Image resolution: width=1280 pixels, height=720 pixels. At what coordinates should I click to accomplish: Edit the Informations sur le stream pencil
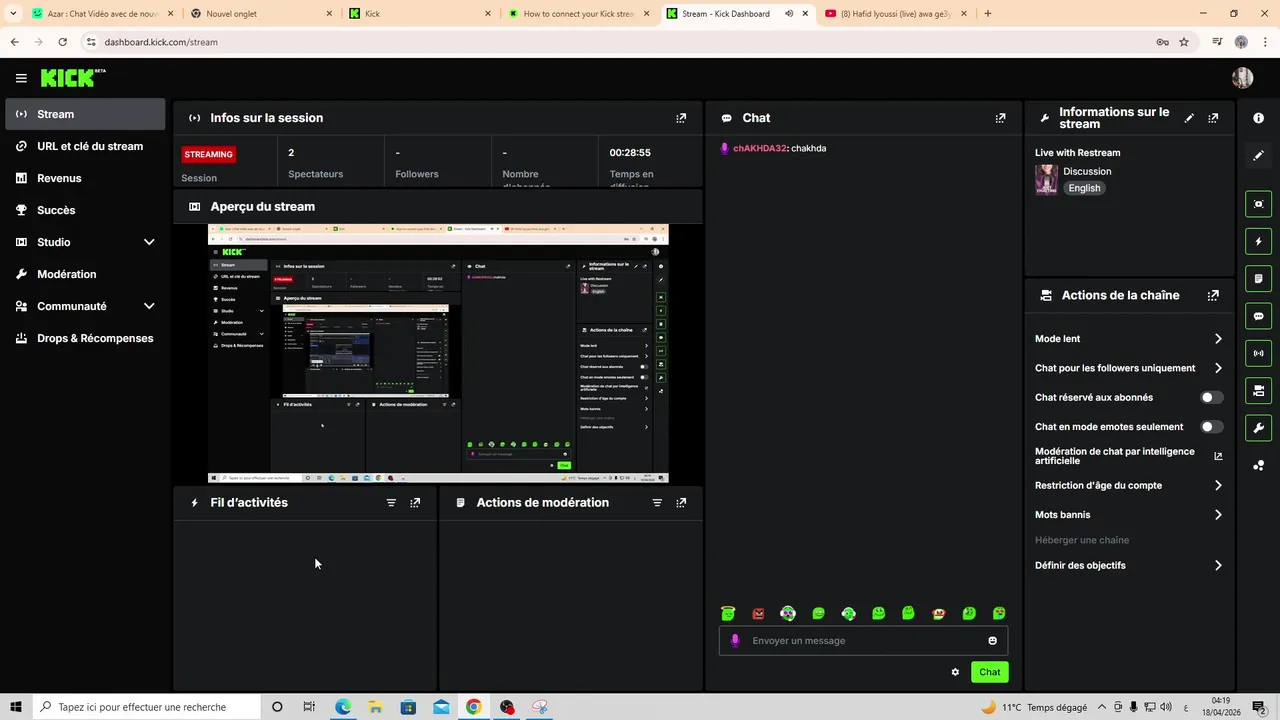click(1189, 118)
